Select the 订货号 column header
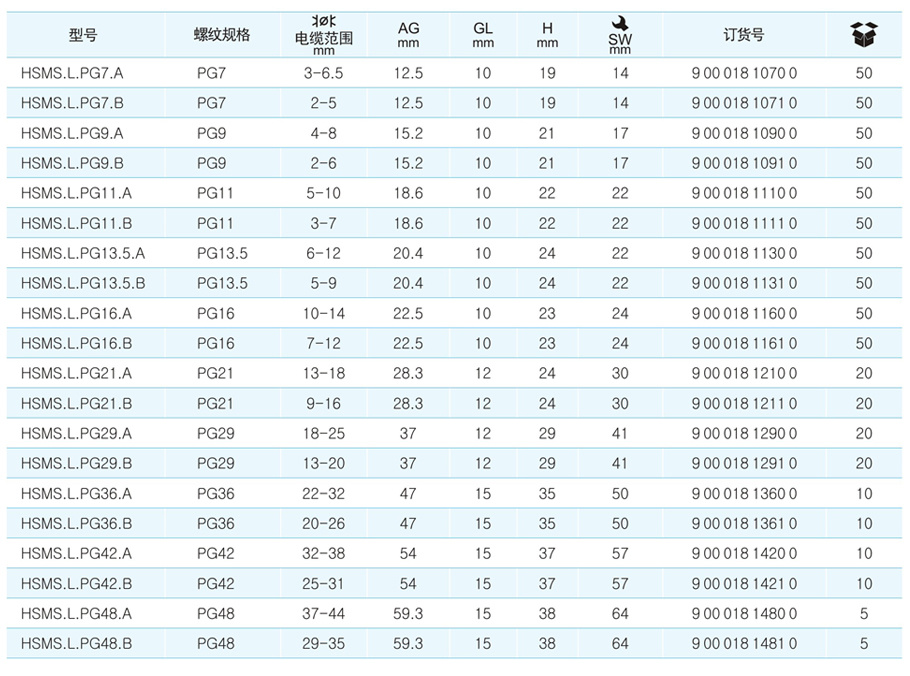Screen dimensions: 910x676 743,35
